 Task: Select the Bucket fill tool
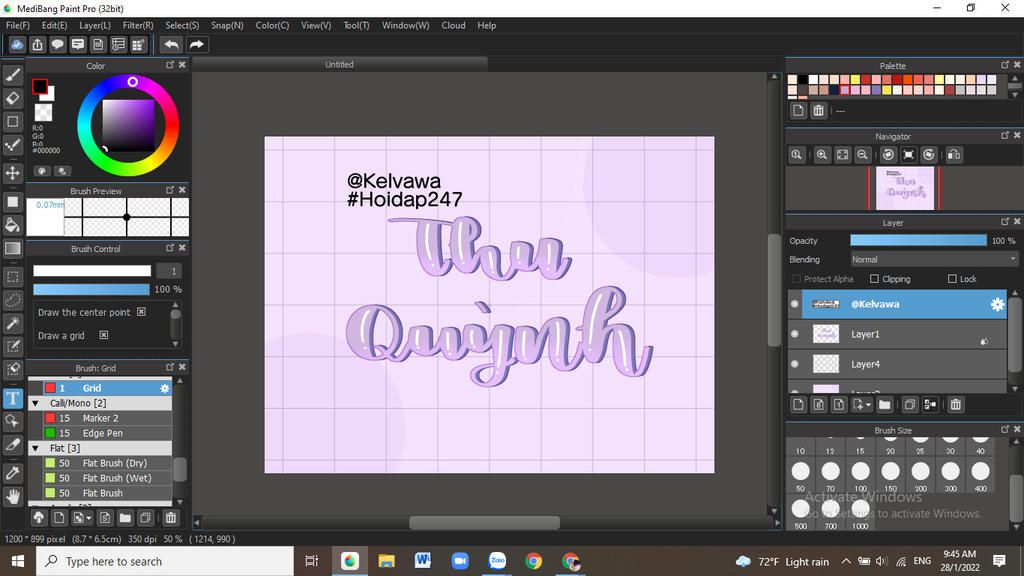(x=12, y=225)
